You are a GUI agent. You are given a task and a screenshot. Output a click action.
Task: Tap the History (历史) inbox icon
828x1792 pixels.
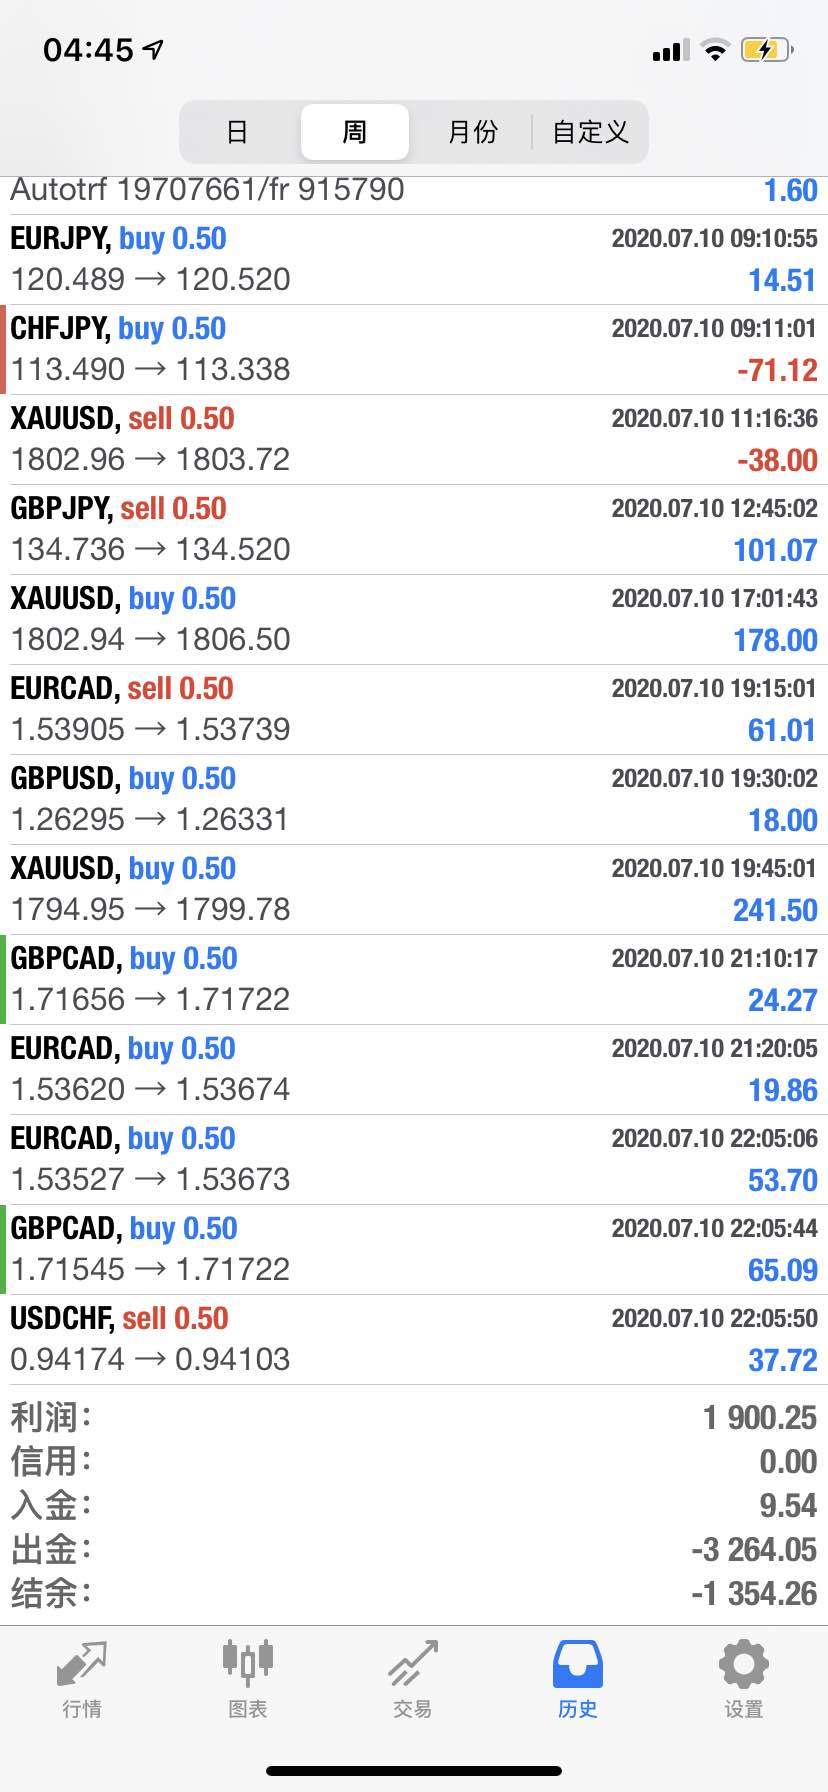point(577,1664)
